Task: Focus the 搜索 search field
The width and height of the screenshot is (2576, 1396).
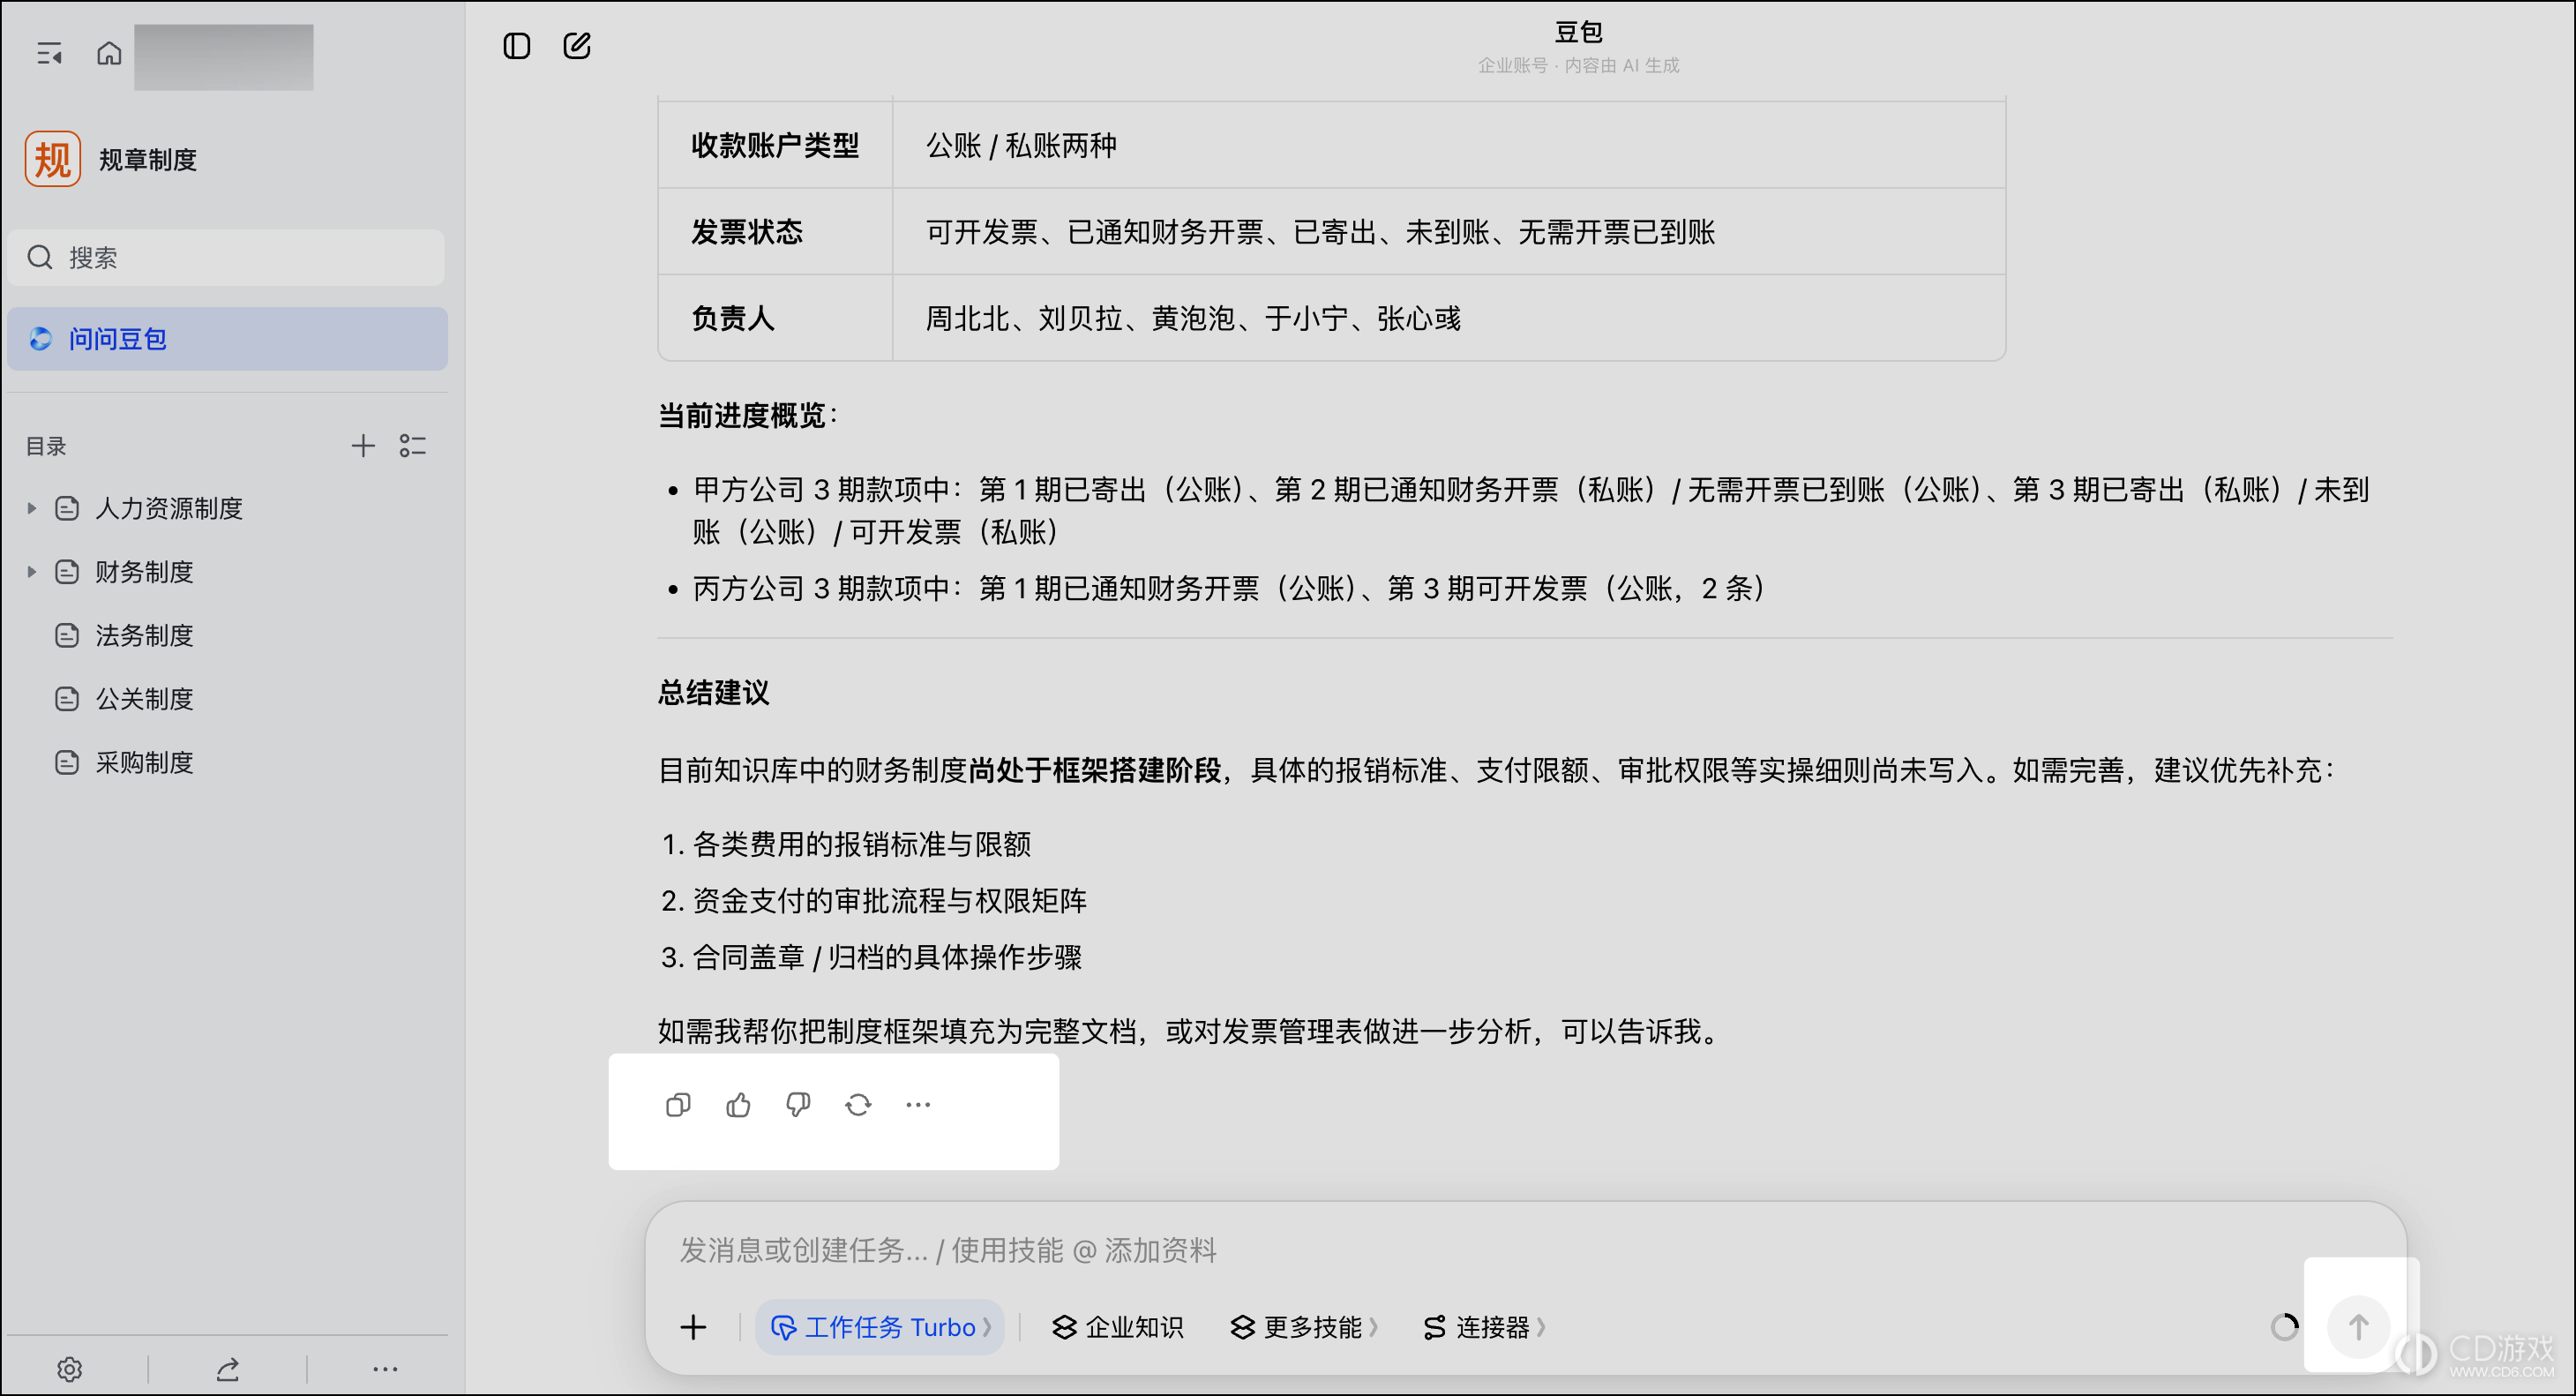Action: pos(226,258)
